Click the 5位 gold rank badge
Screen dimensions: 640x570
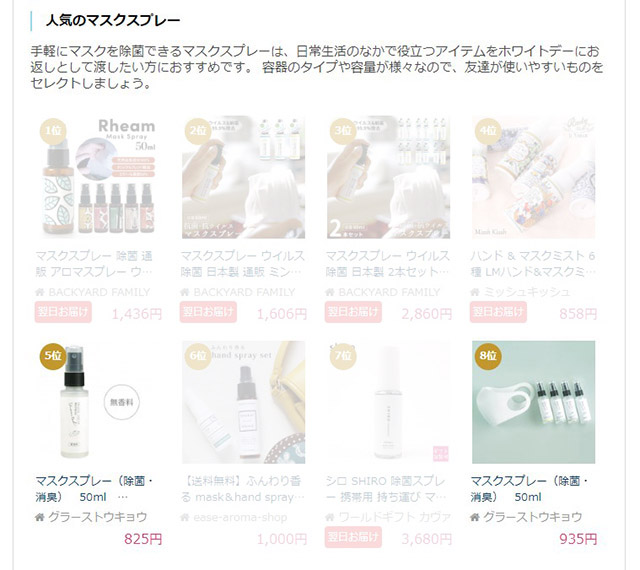[53, 356]
